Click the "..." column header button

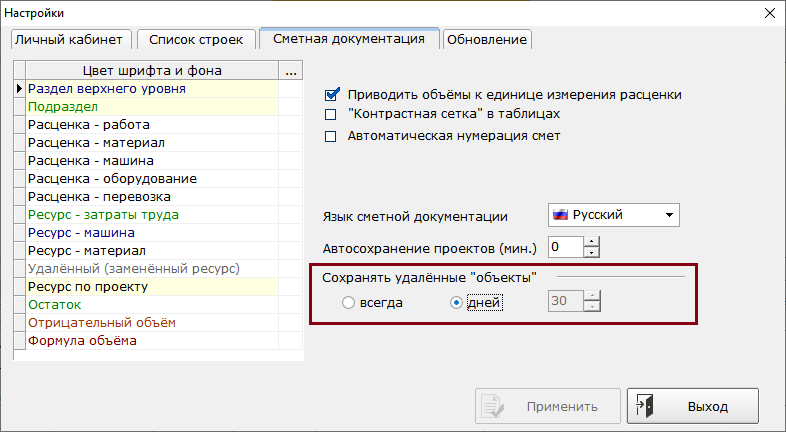[x=291, y=71]
